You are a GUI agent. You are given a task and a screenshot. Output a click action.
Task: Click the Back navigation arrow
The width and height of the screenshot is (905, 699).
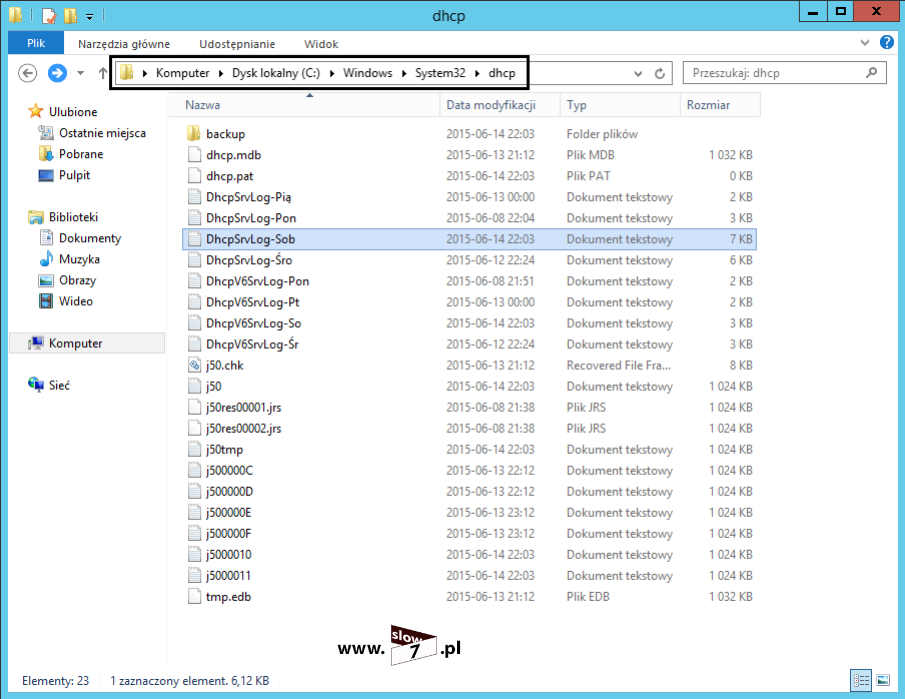[28, 73]
